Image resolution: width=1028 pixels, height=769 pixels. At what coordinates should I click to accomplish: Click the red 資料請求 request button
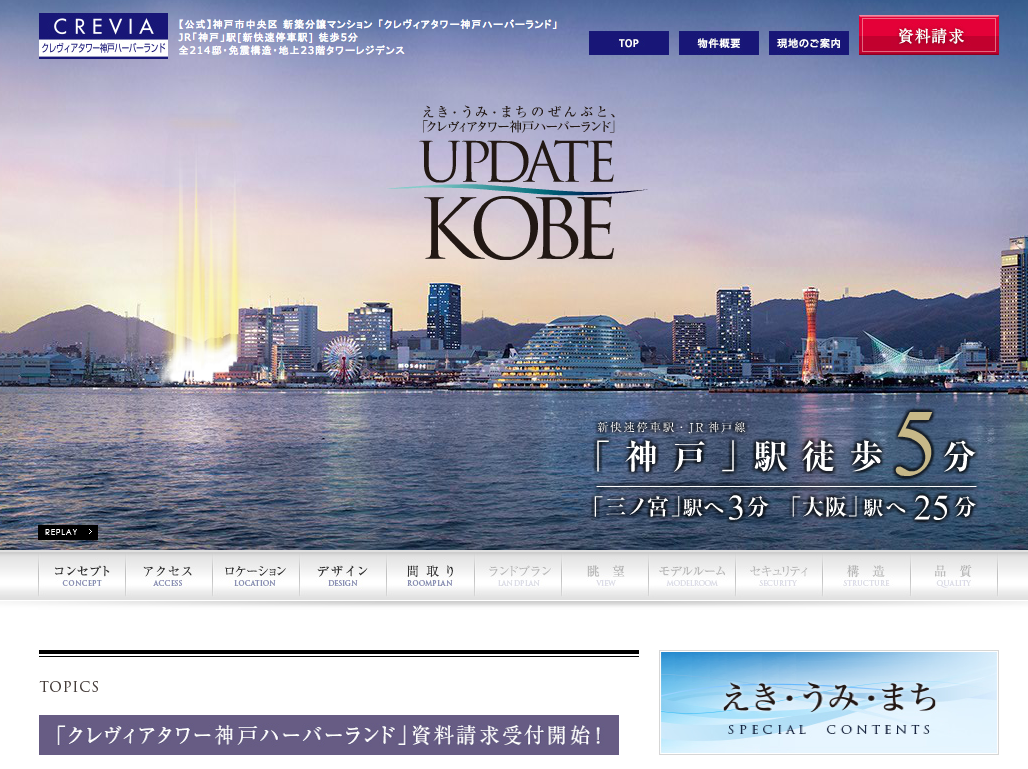[x=928, y=36]
